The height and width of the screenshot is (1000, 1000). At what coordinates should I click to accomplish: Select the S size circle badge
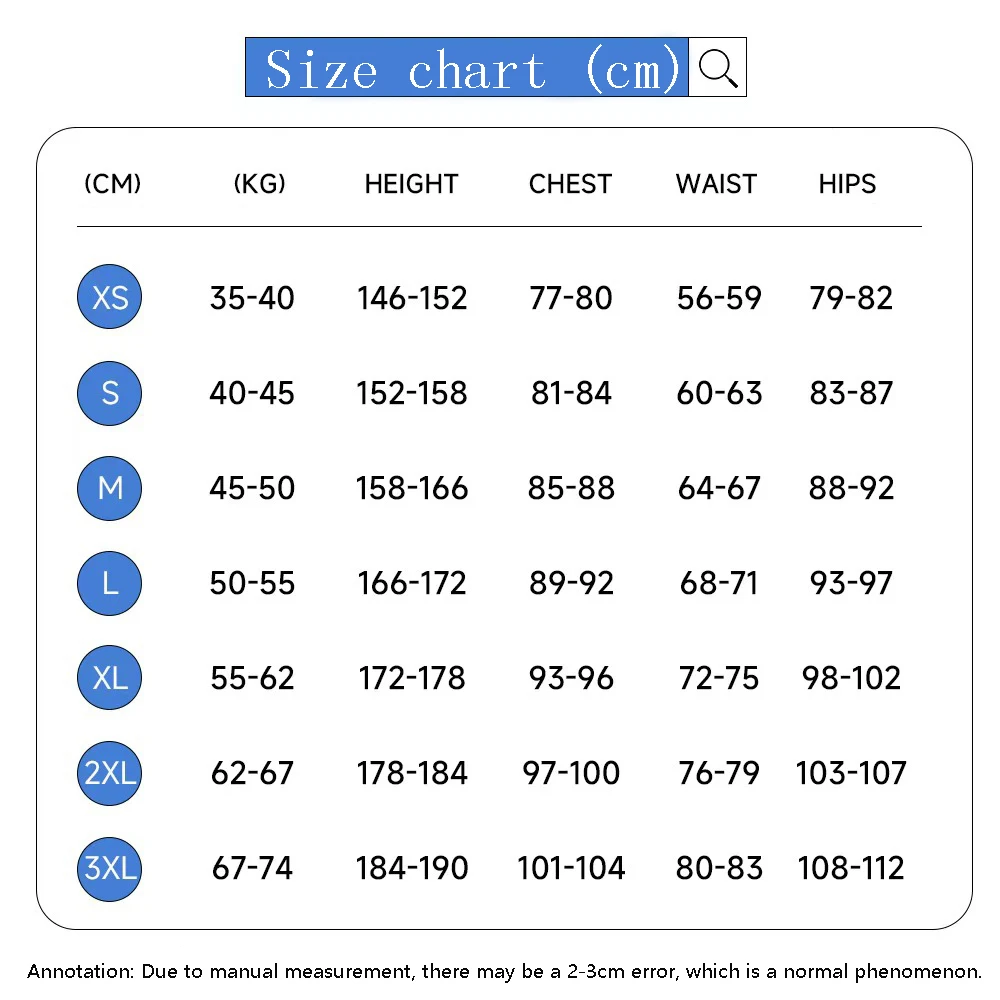(x=110, y=393)
